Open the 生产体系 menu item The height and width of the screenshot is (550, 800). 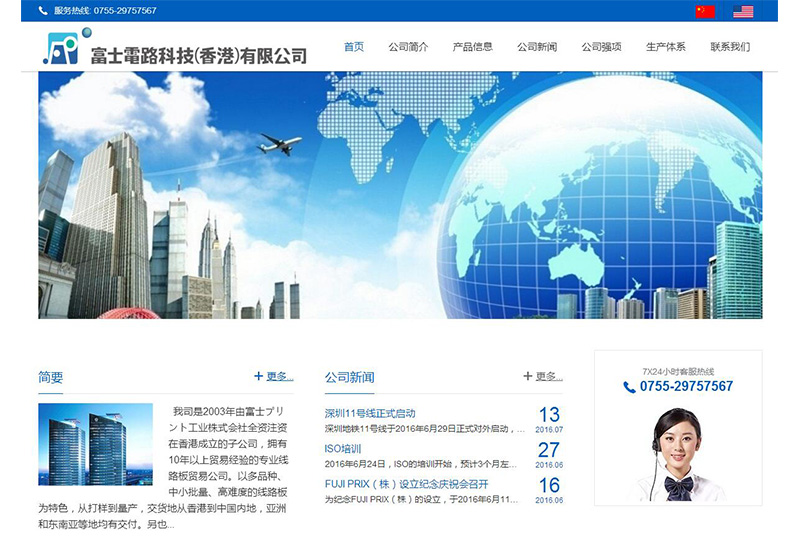tap(666, 47)
